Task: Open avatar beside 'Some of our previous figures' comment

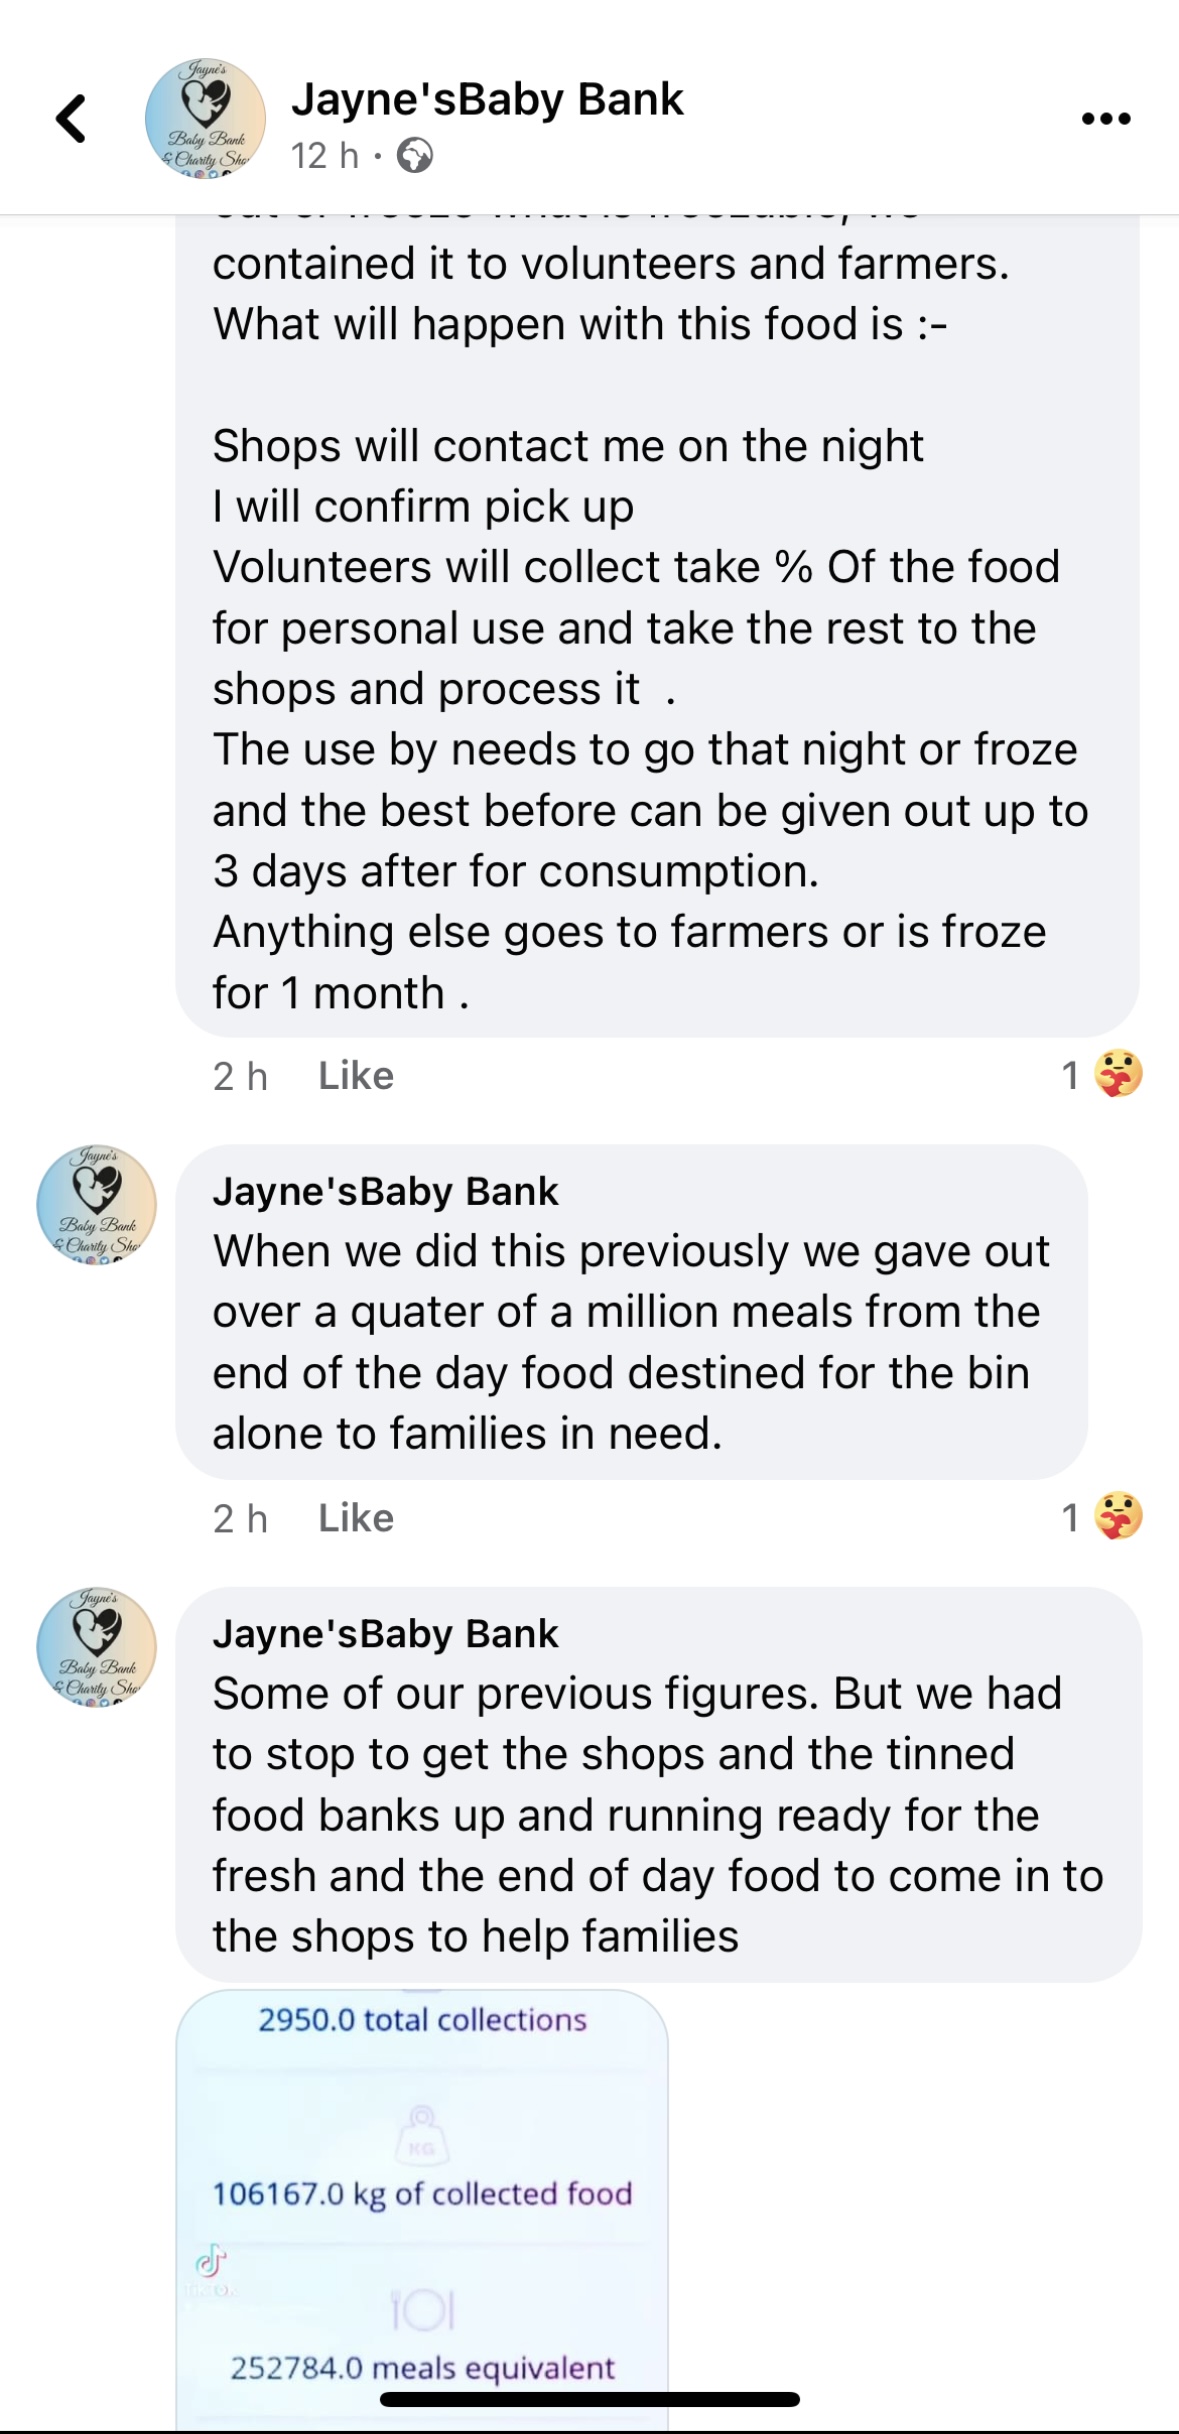Action: (97, 1647)
